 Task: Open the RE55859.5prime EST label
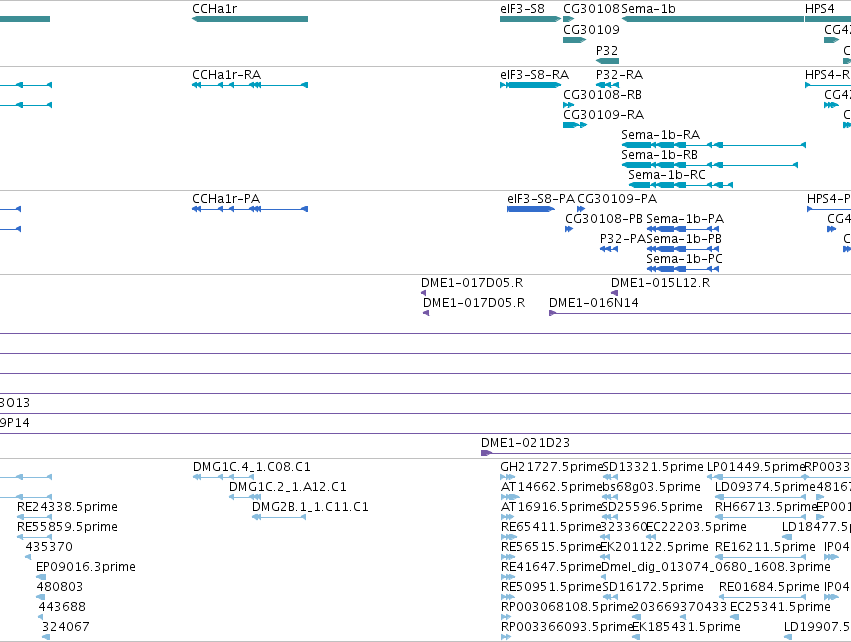[x=67, y=527]
